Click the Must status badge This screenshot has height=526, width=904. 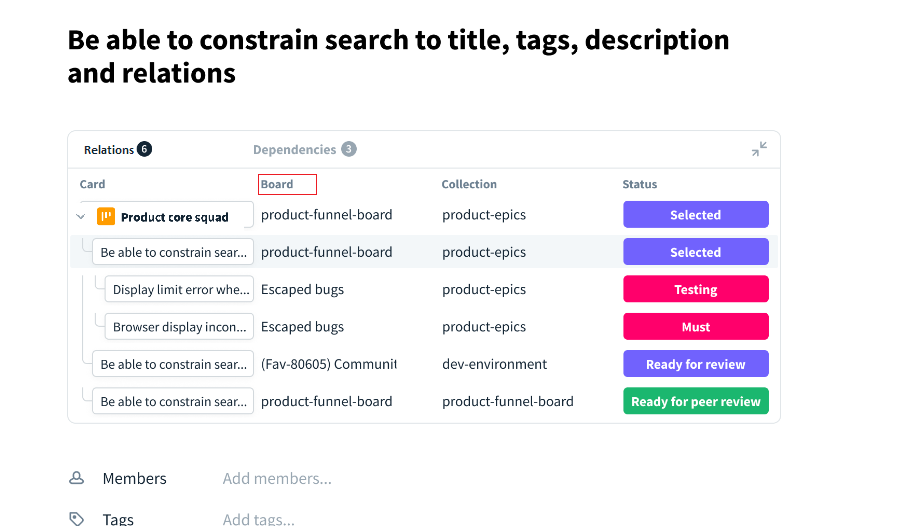click(696, 326)
